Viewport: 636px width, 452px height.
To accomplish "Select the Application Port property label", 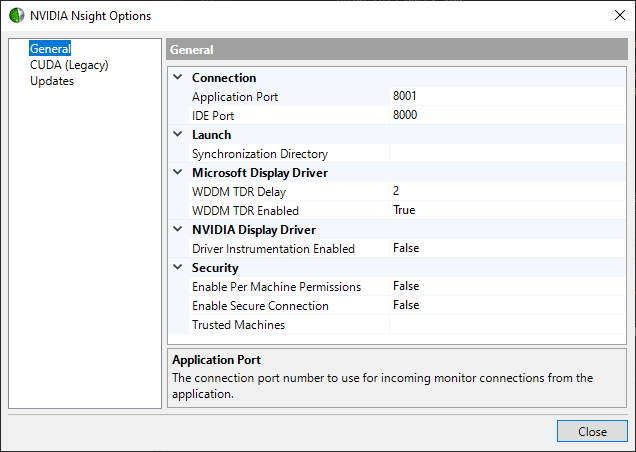I will point(235,97).
